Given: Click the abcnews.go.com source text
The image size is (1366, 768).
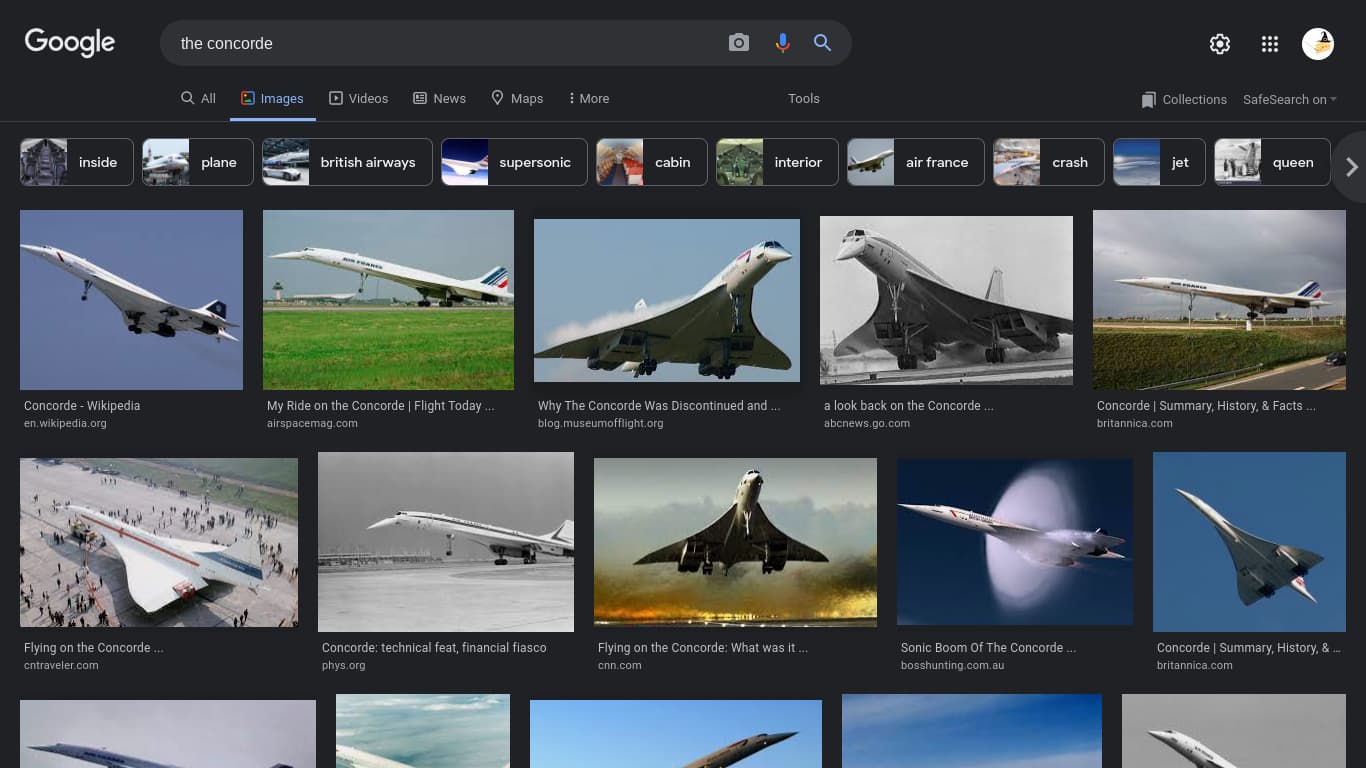Looking at the screenshot, I should 867,423.
